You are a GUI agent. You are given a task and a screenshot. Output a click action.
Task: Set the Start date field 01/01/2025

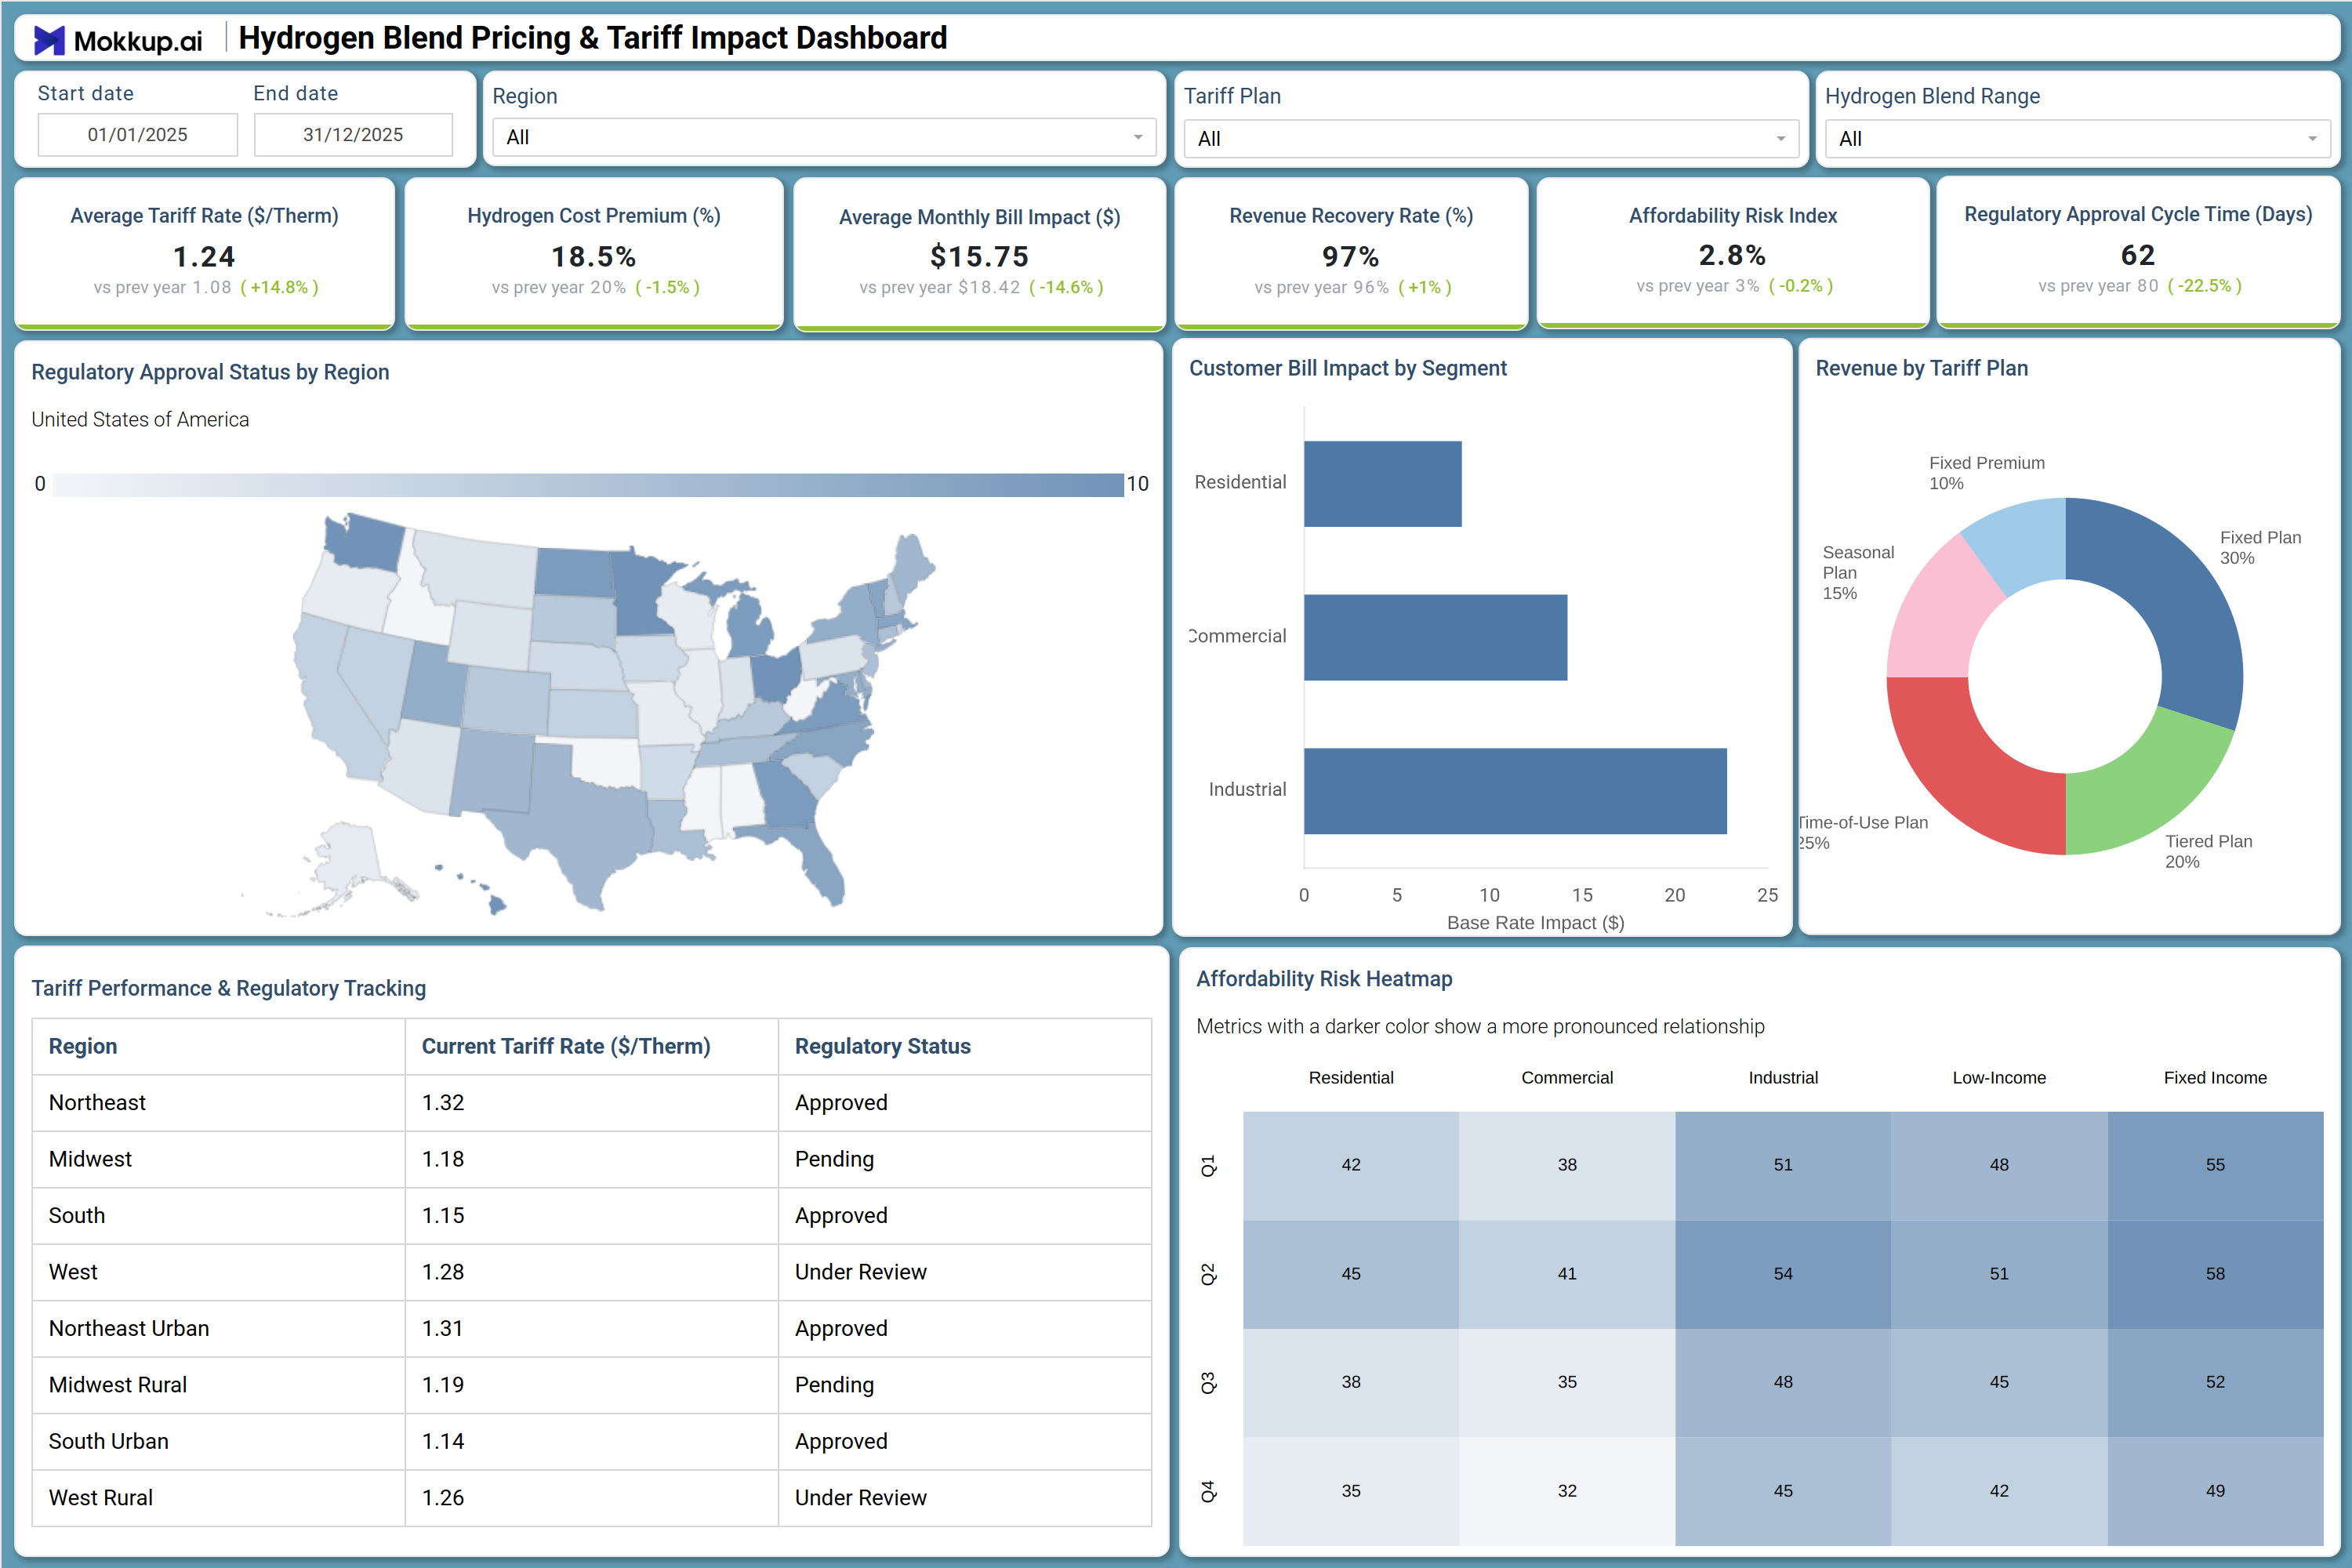(138, 134)
